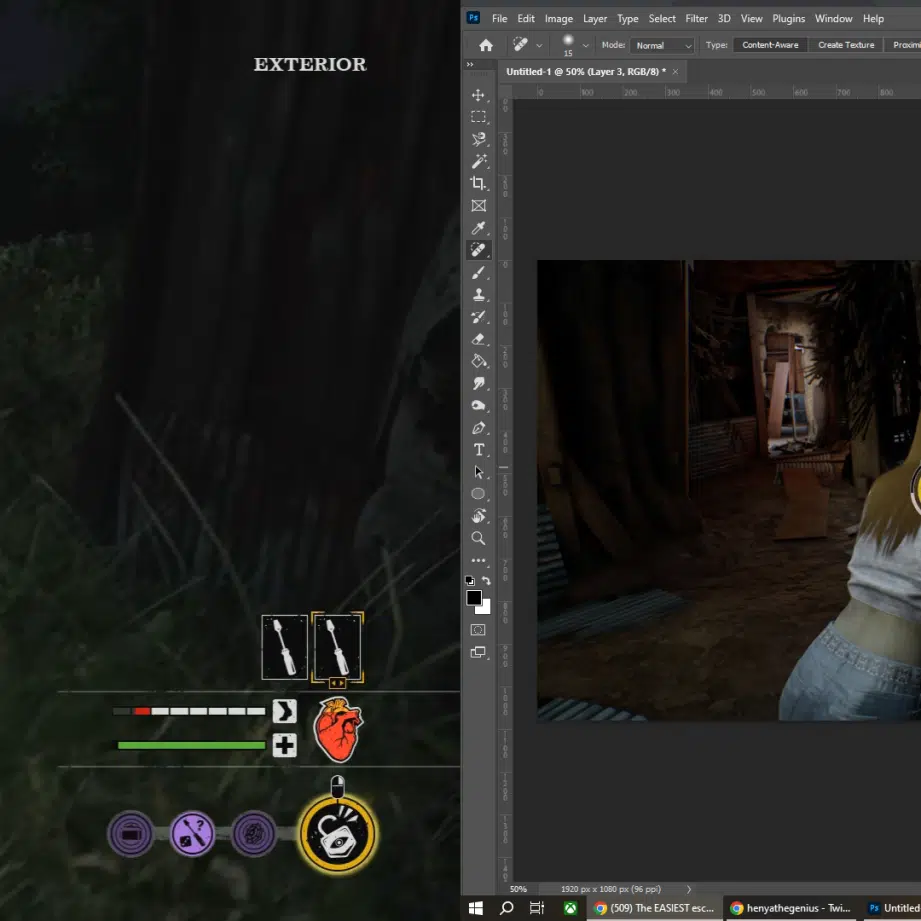Select the Move tool in Photoshop
The image size is (921, 921).
pos(478,95)
